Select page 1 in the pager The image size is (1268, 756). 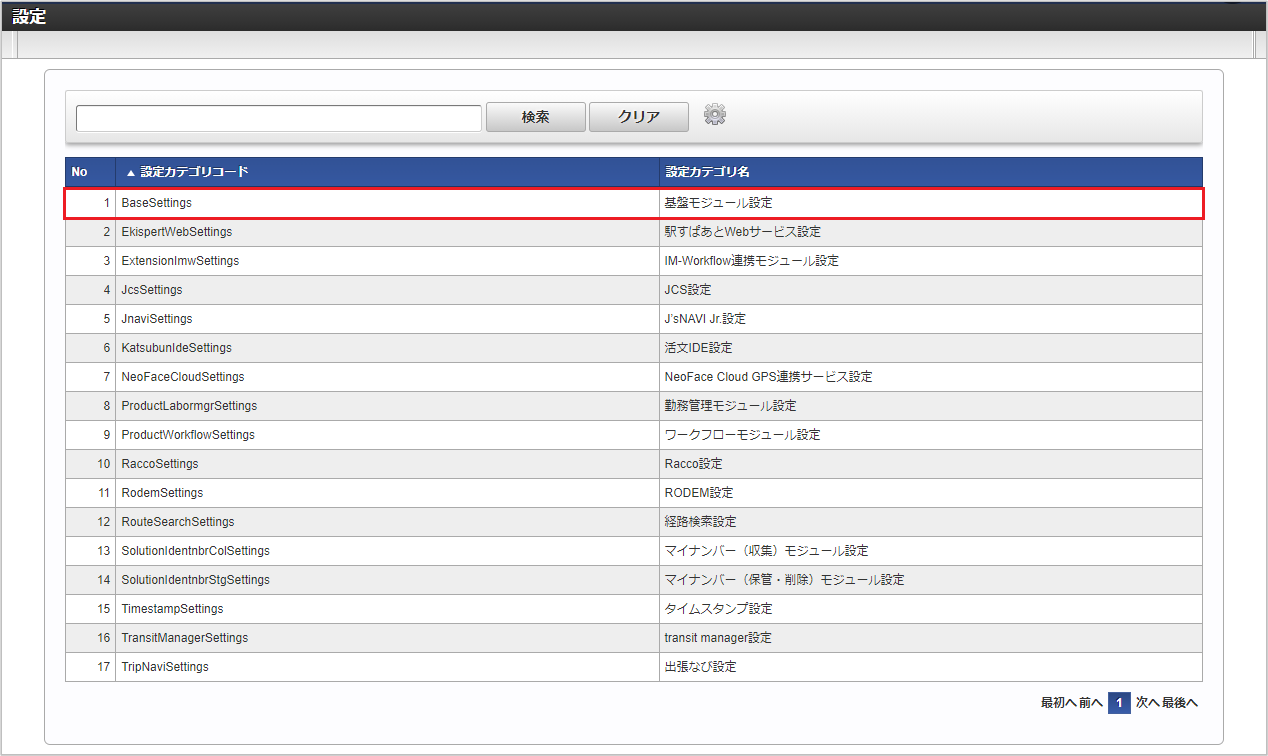pos(1119,703)
